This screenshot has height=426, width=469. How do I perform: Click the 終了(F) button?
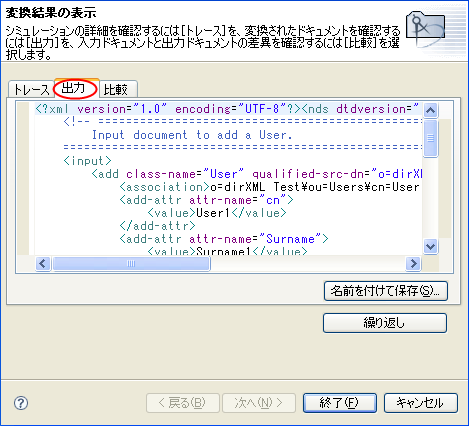(340, 403)
